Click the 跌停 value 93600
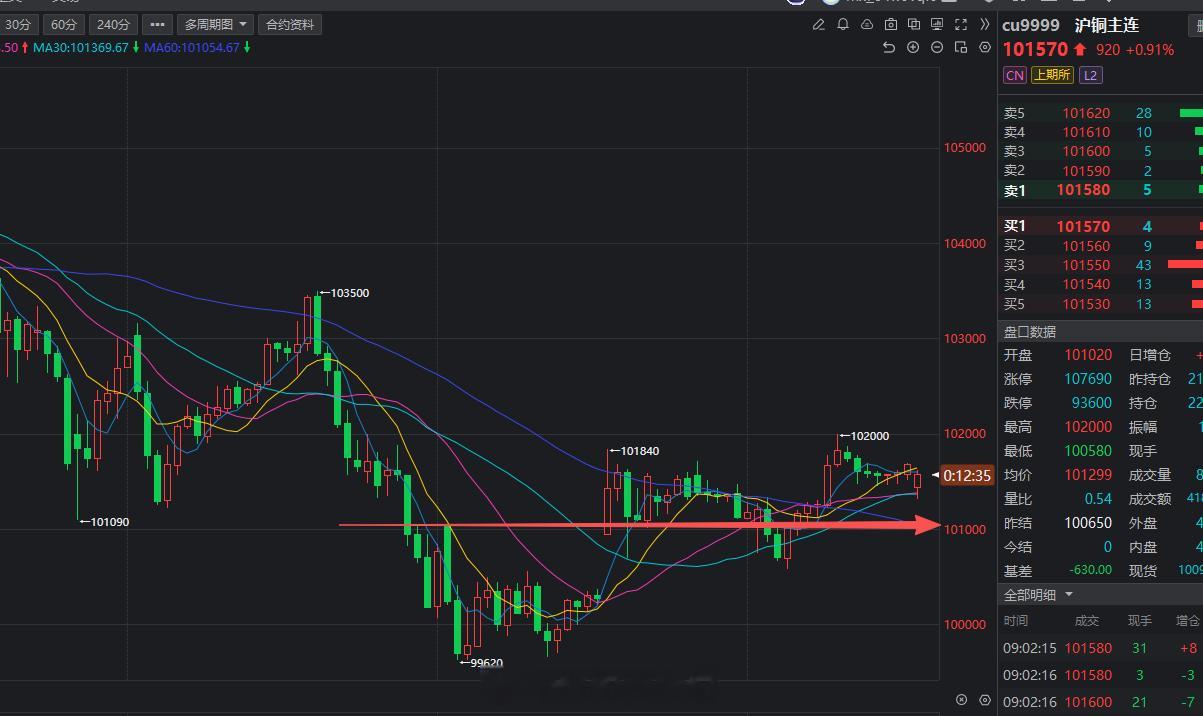 pos(1092,403)
